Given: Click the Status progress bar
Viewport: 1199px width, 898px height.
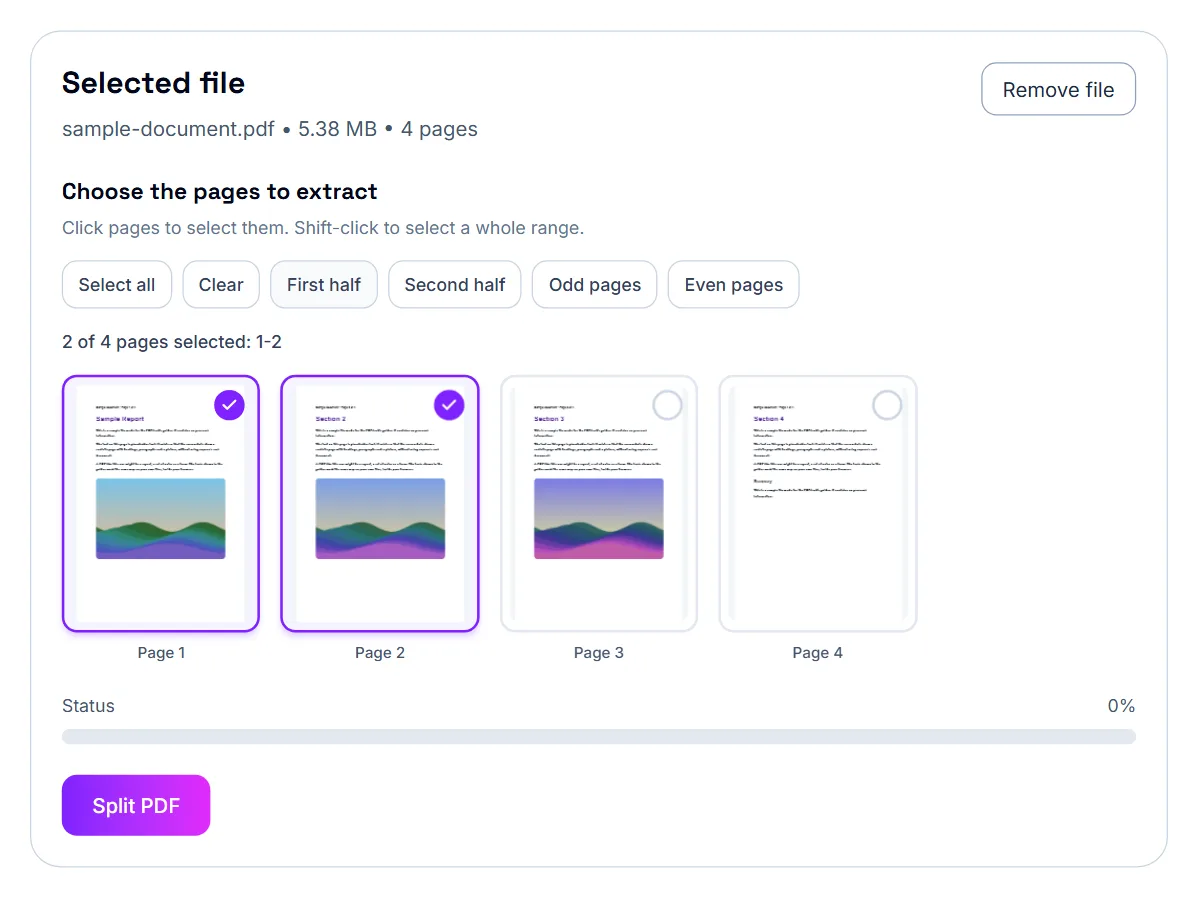Looking at the screenshot, I should click(599, 737).
